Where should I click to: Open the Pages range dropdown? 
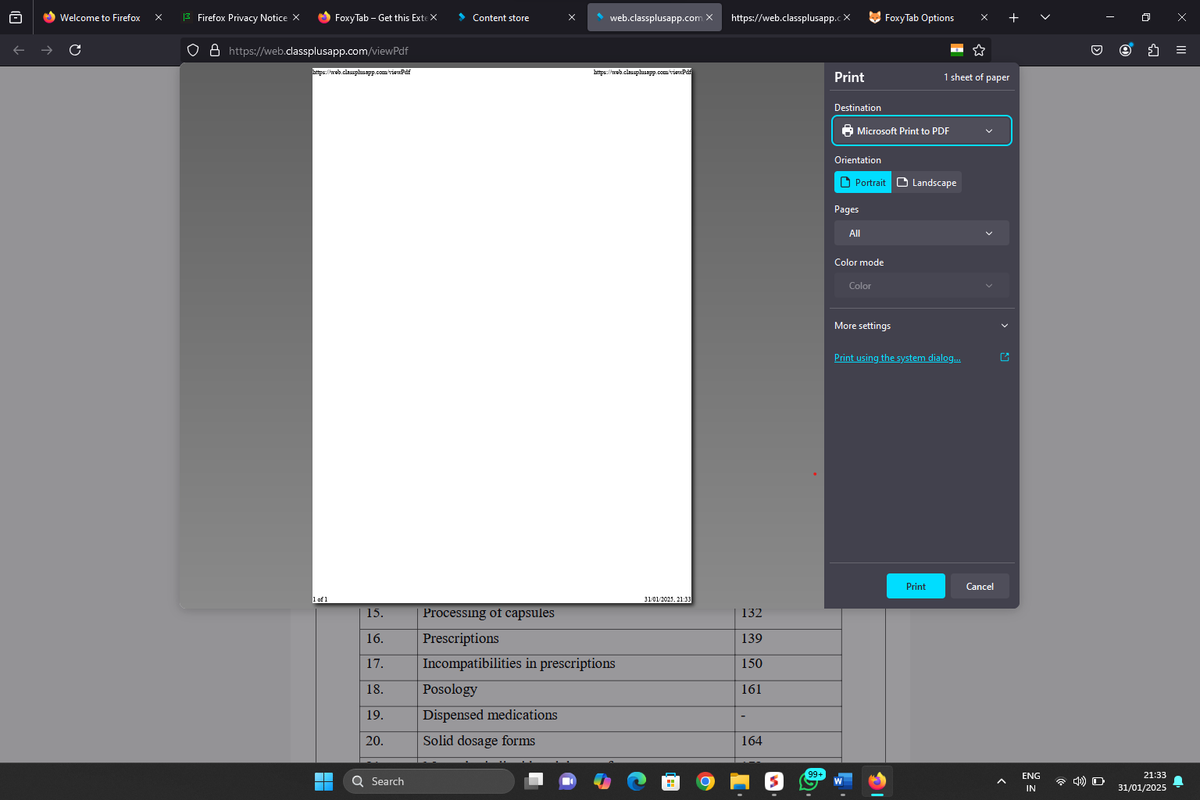(922, 233)
